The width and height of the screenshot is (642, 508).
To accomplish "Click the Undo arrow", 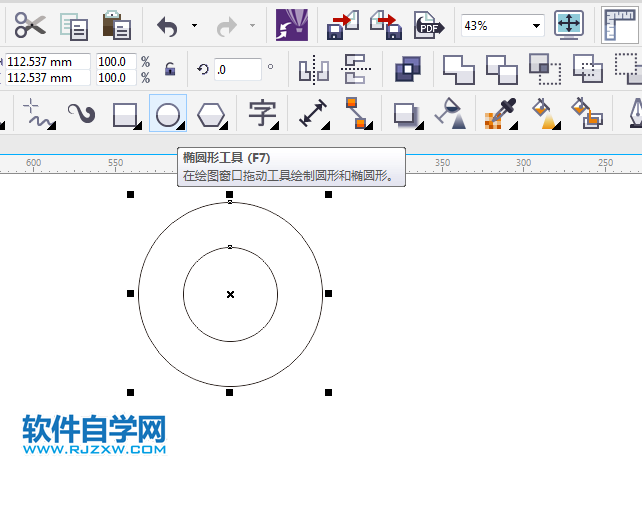I will coord(167,27).
